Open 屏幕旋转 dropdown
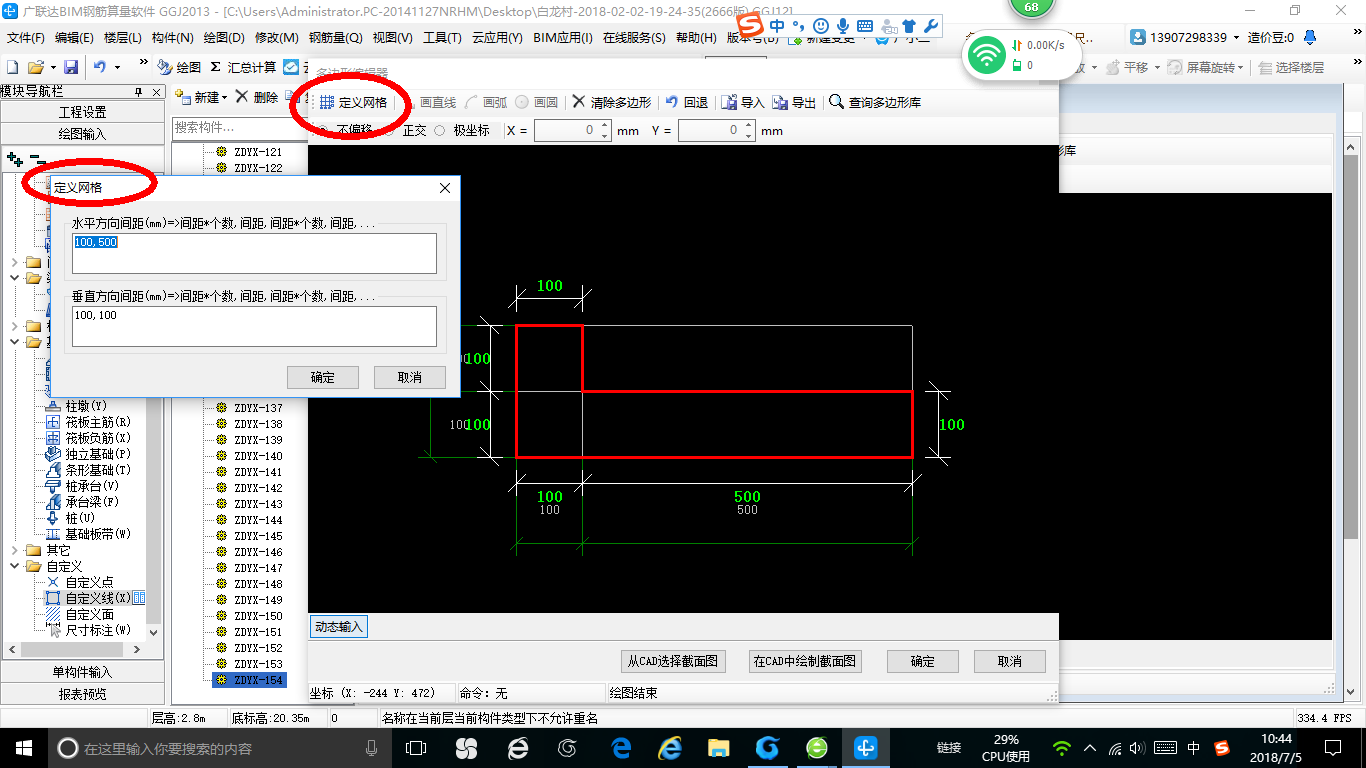The image size is (1366, 768). [1241, 68]
